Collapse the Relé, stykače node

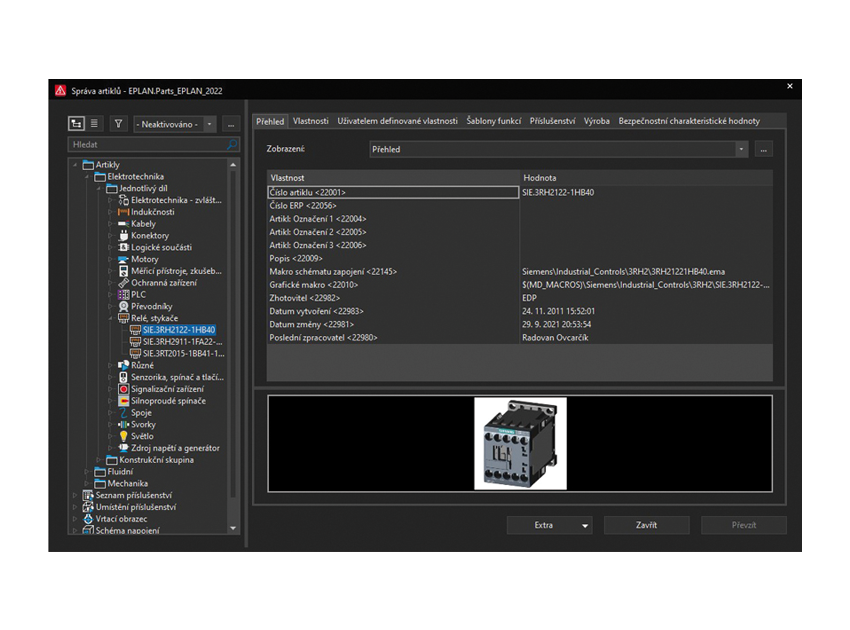[x=111, y=318]
